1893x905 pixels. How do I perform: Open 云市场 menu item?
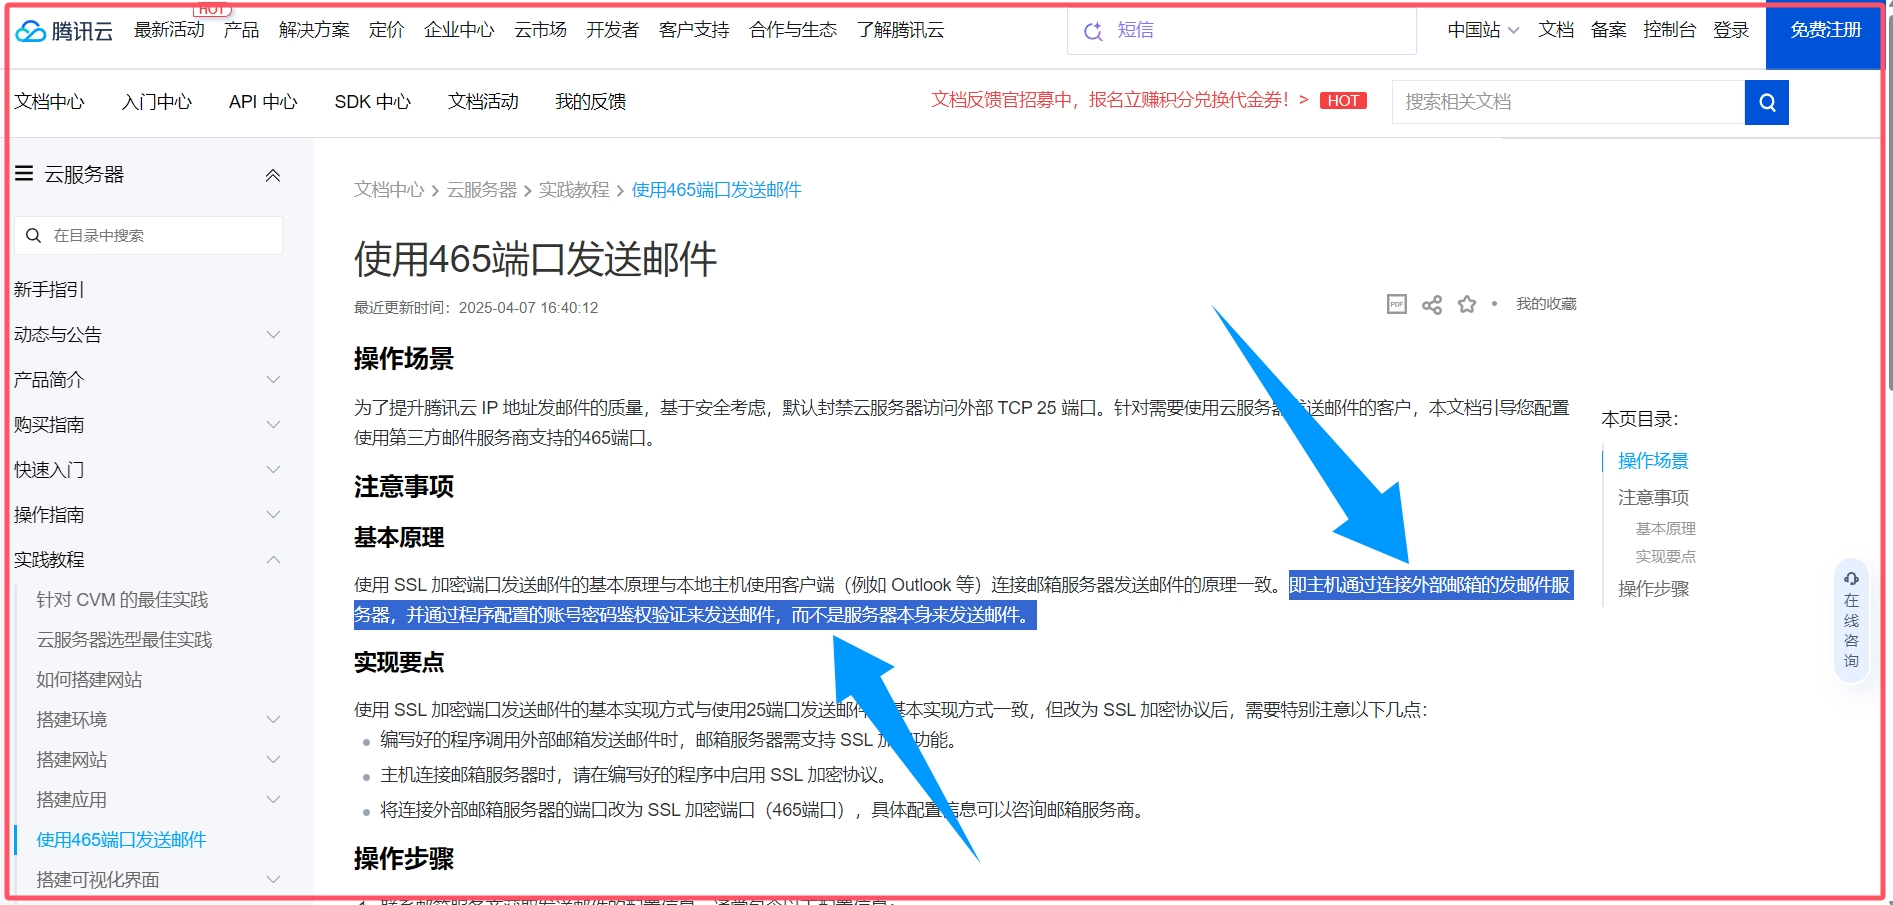tap(540, 30)
